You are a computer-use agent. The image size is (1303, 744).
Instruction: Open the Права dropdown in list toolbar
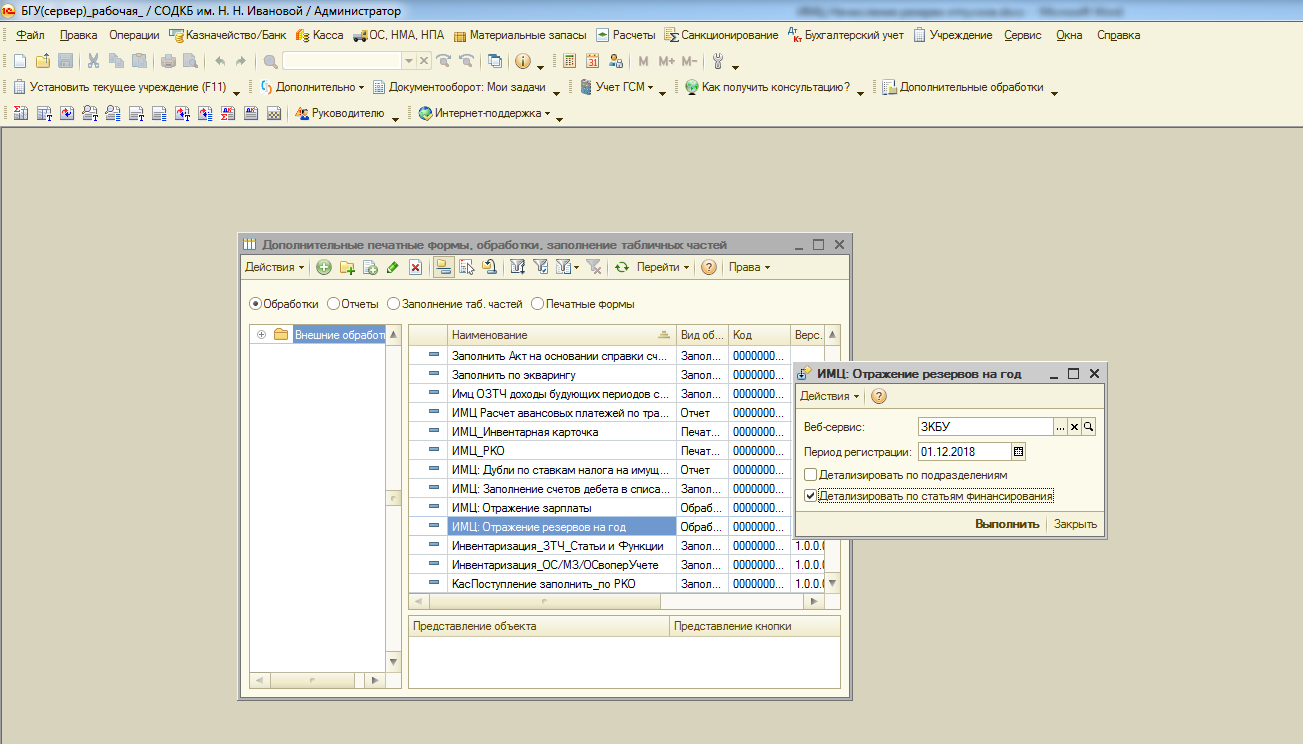(x=749, y=267)
